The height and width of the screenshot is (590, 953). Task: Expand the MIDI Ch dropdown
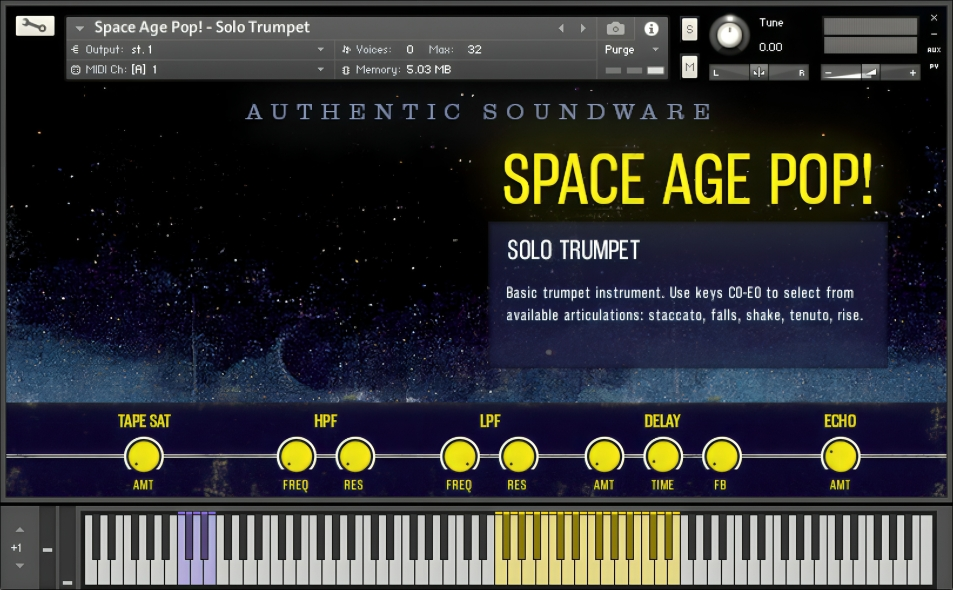tap(320, 70)
